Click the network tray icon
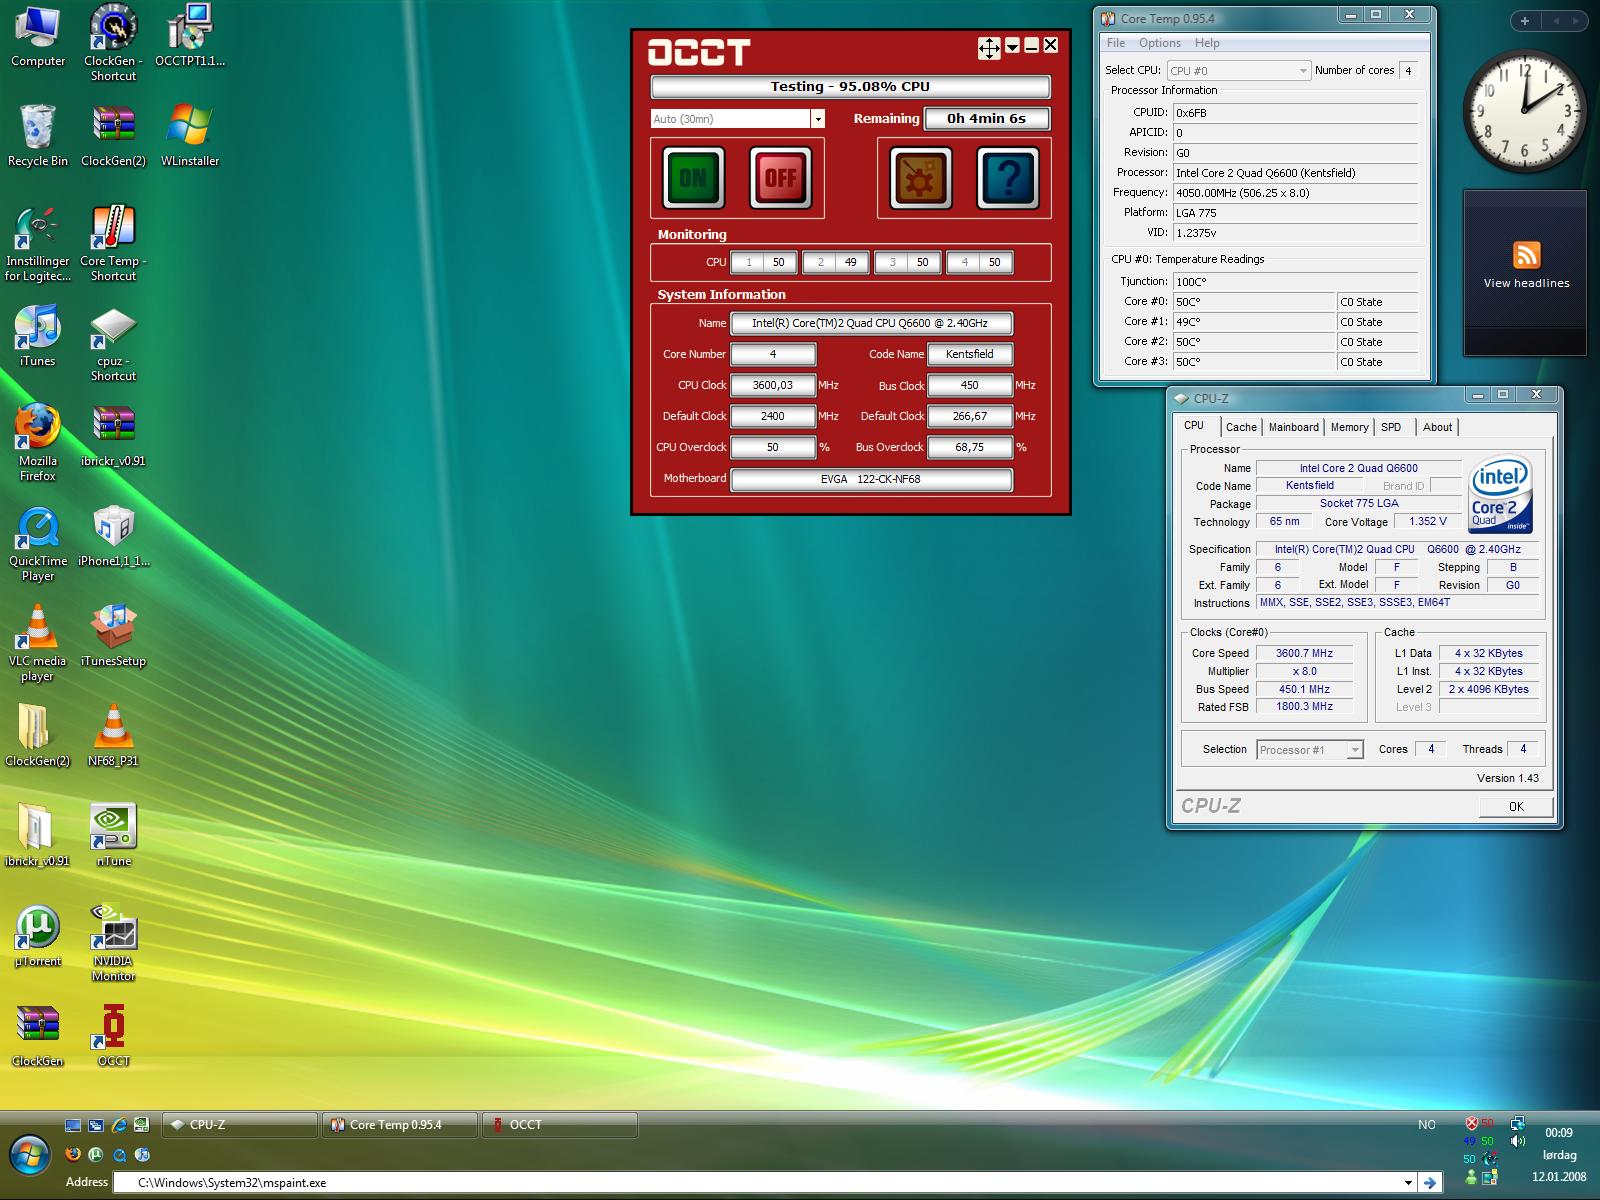Image resolution: width=1600 pixels, height=1200 pixels. [x=1518, y=1123]
